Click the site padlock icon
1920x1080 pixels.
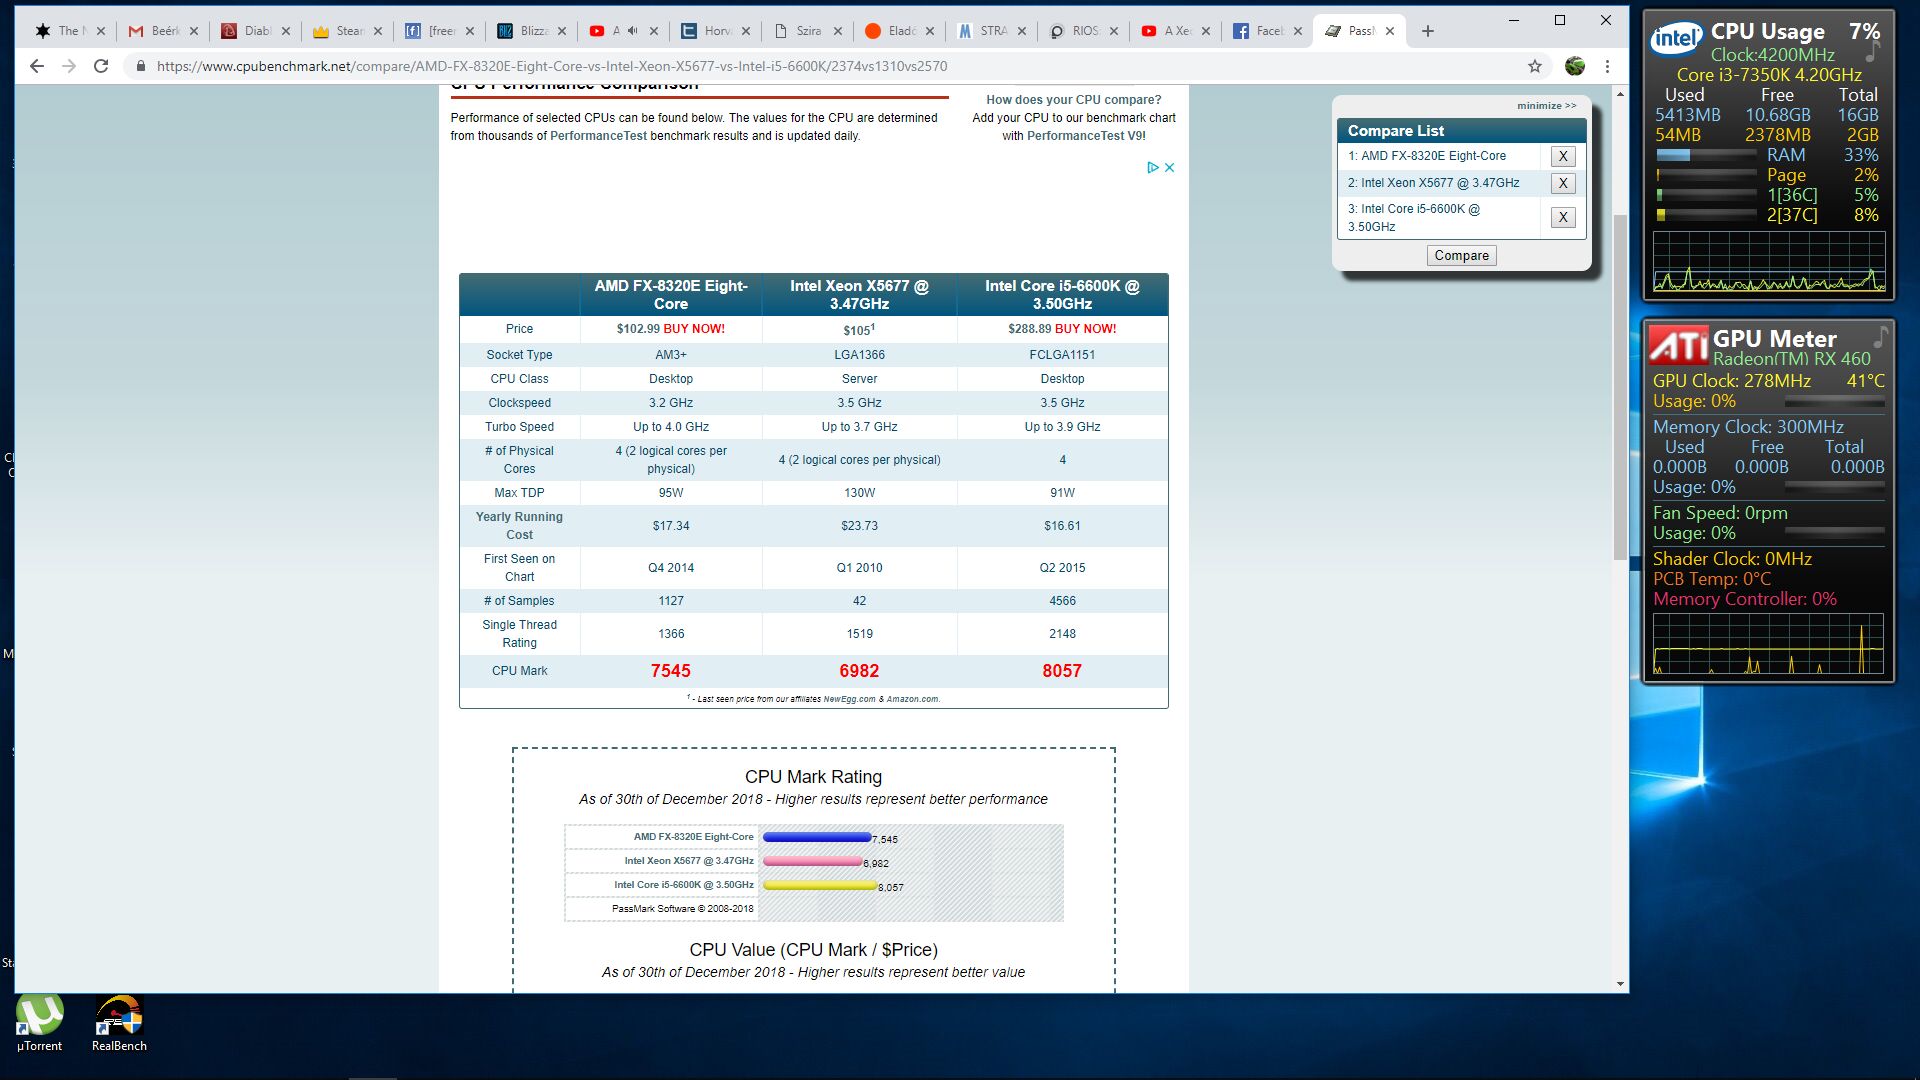(140, 66)
